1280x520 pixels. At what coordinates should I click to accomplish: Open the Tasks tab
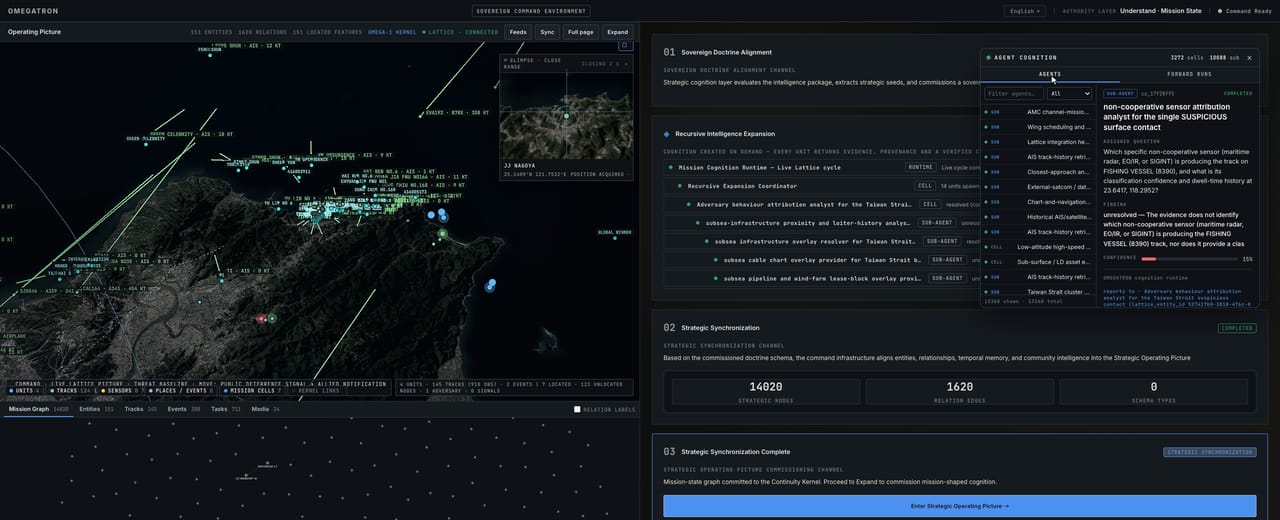[x=226, y=409]
